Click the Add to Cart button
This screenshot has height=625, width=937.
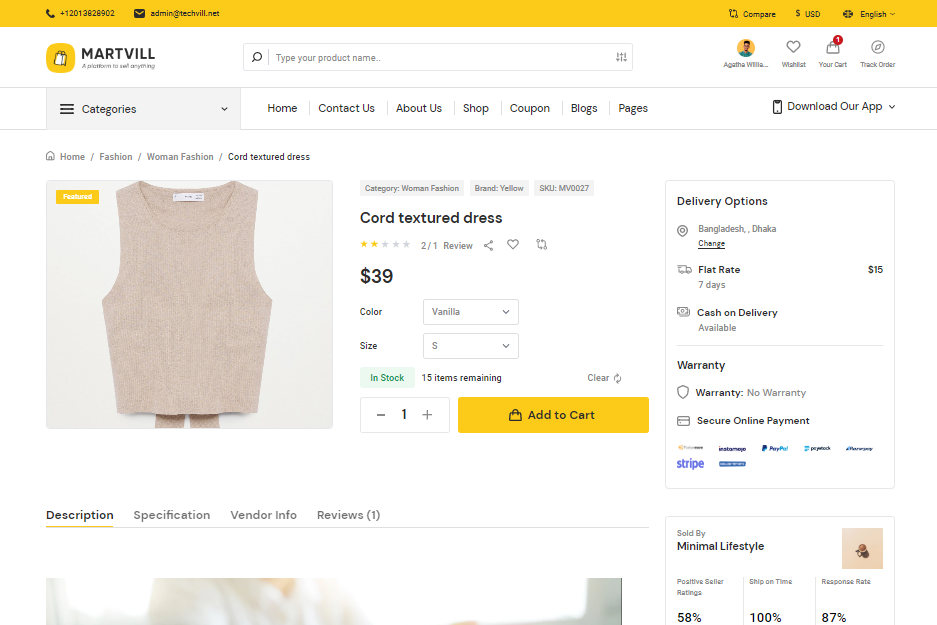coord(553,415)
